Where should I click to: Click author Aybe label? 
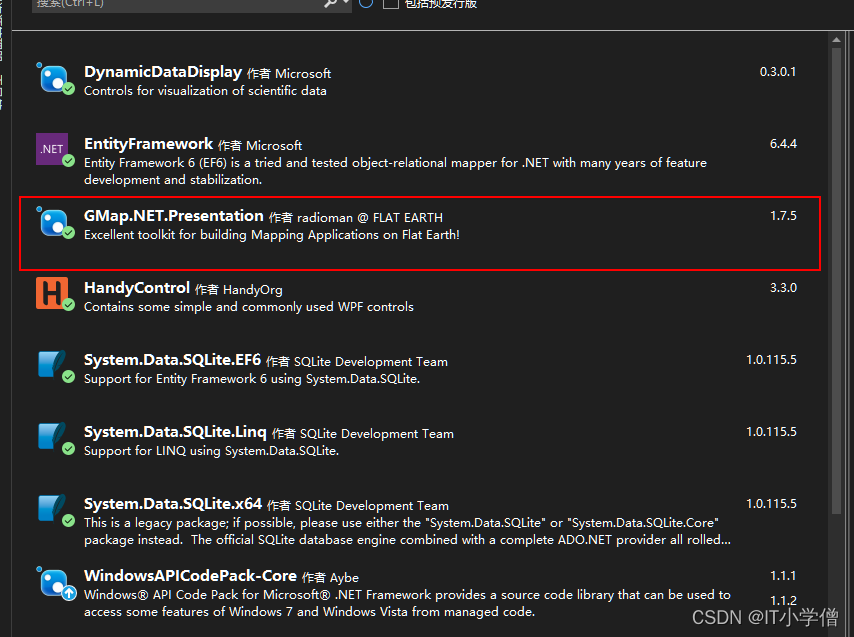pos(344,578)
